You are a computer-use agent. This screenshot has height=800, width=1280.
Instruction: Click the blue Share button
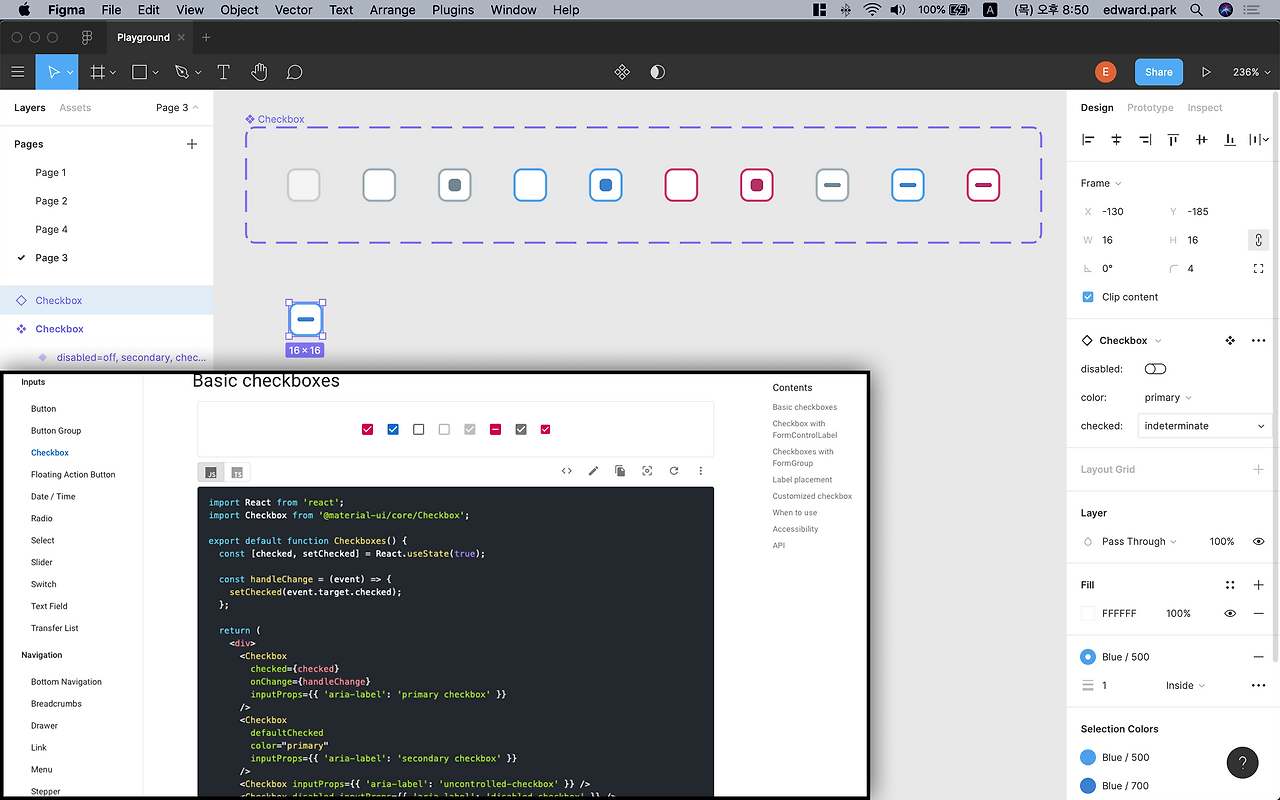point(1159,72)
